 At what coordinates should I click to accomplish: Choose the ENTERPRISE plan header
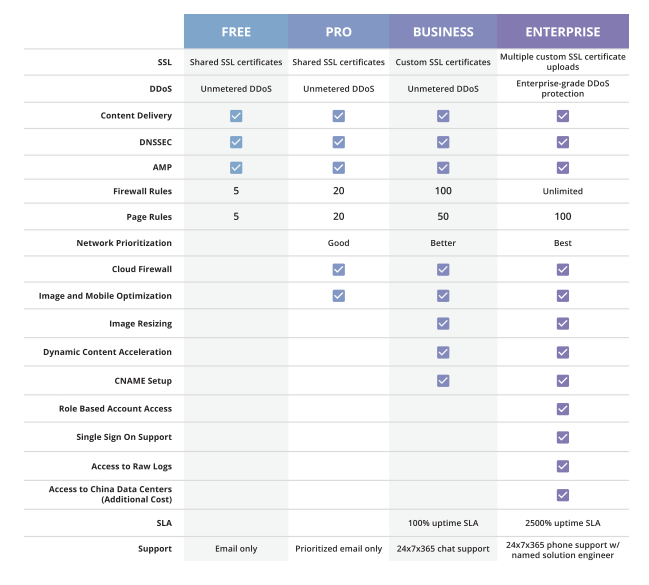point(563,32)
